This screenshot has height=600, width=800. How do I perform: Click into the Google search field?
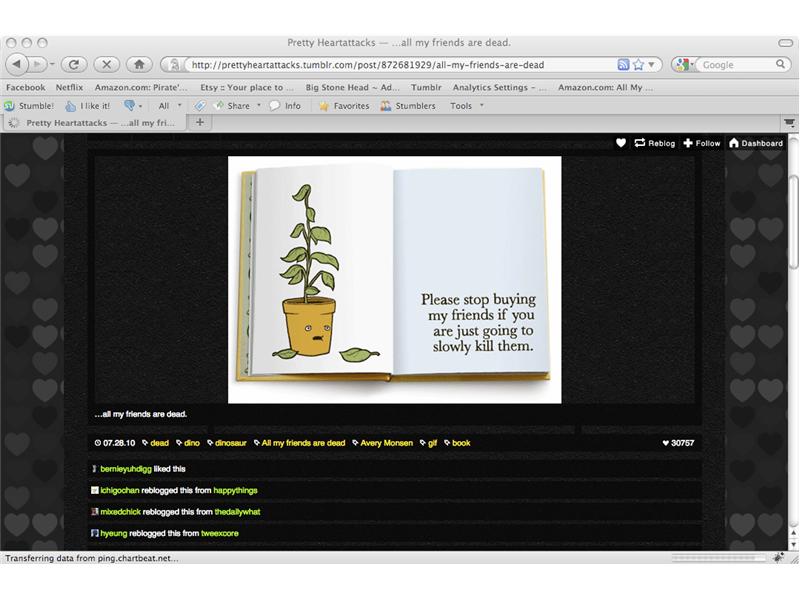pyautogui.click(x=736, y=65)
